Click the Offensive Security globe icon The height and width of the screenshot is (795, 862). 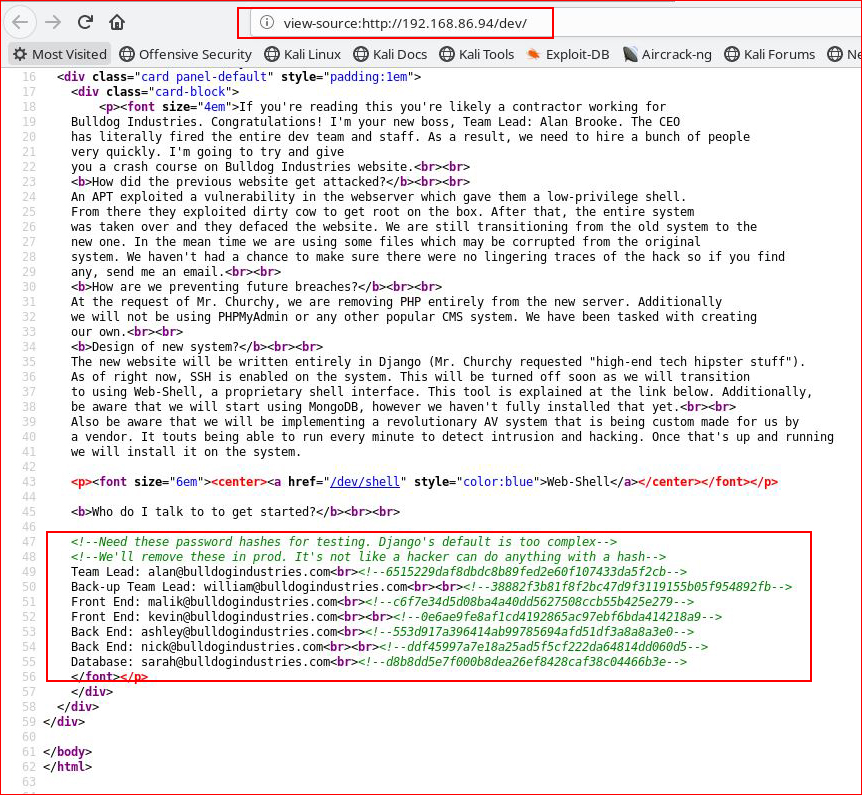click(127, 54)
